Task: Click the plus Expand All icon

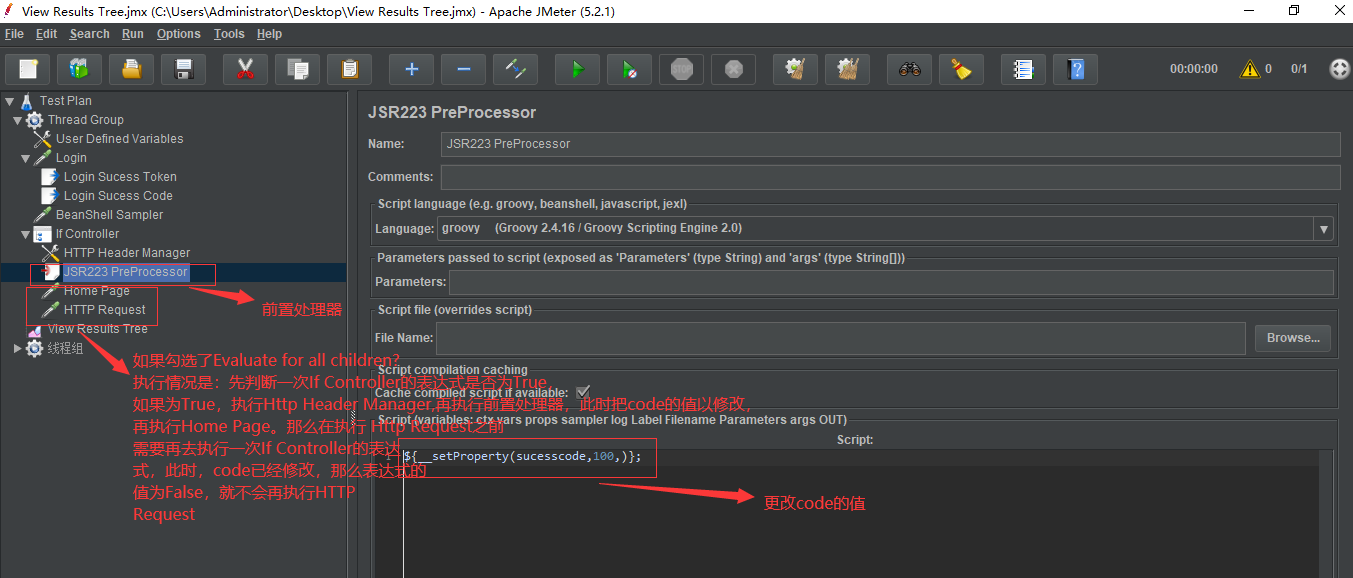Action: [411, 69]
